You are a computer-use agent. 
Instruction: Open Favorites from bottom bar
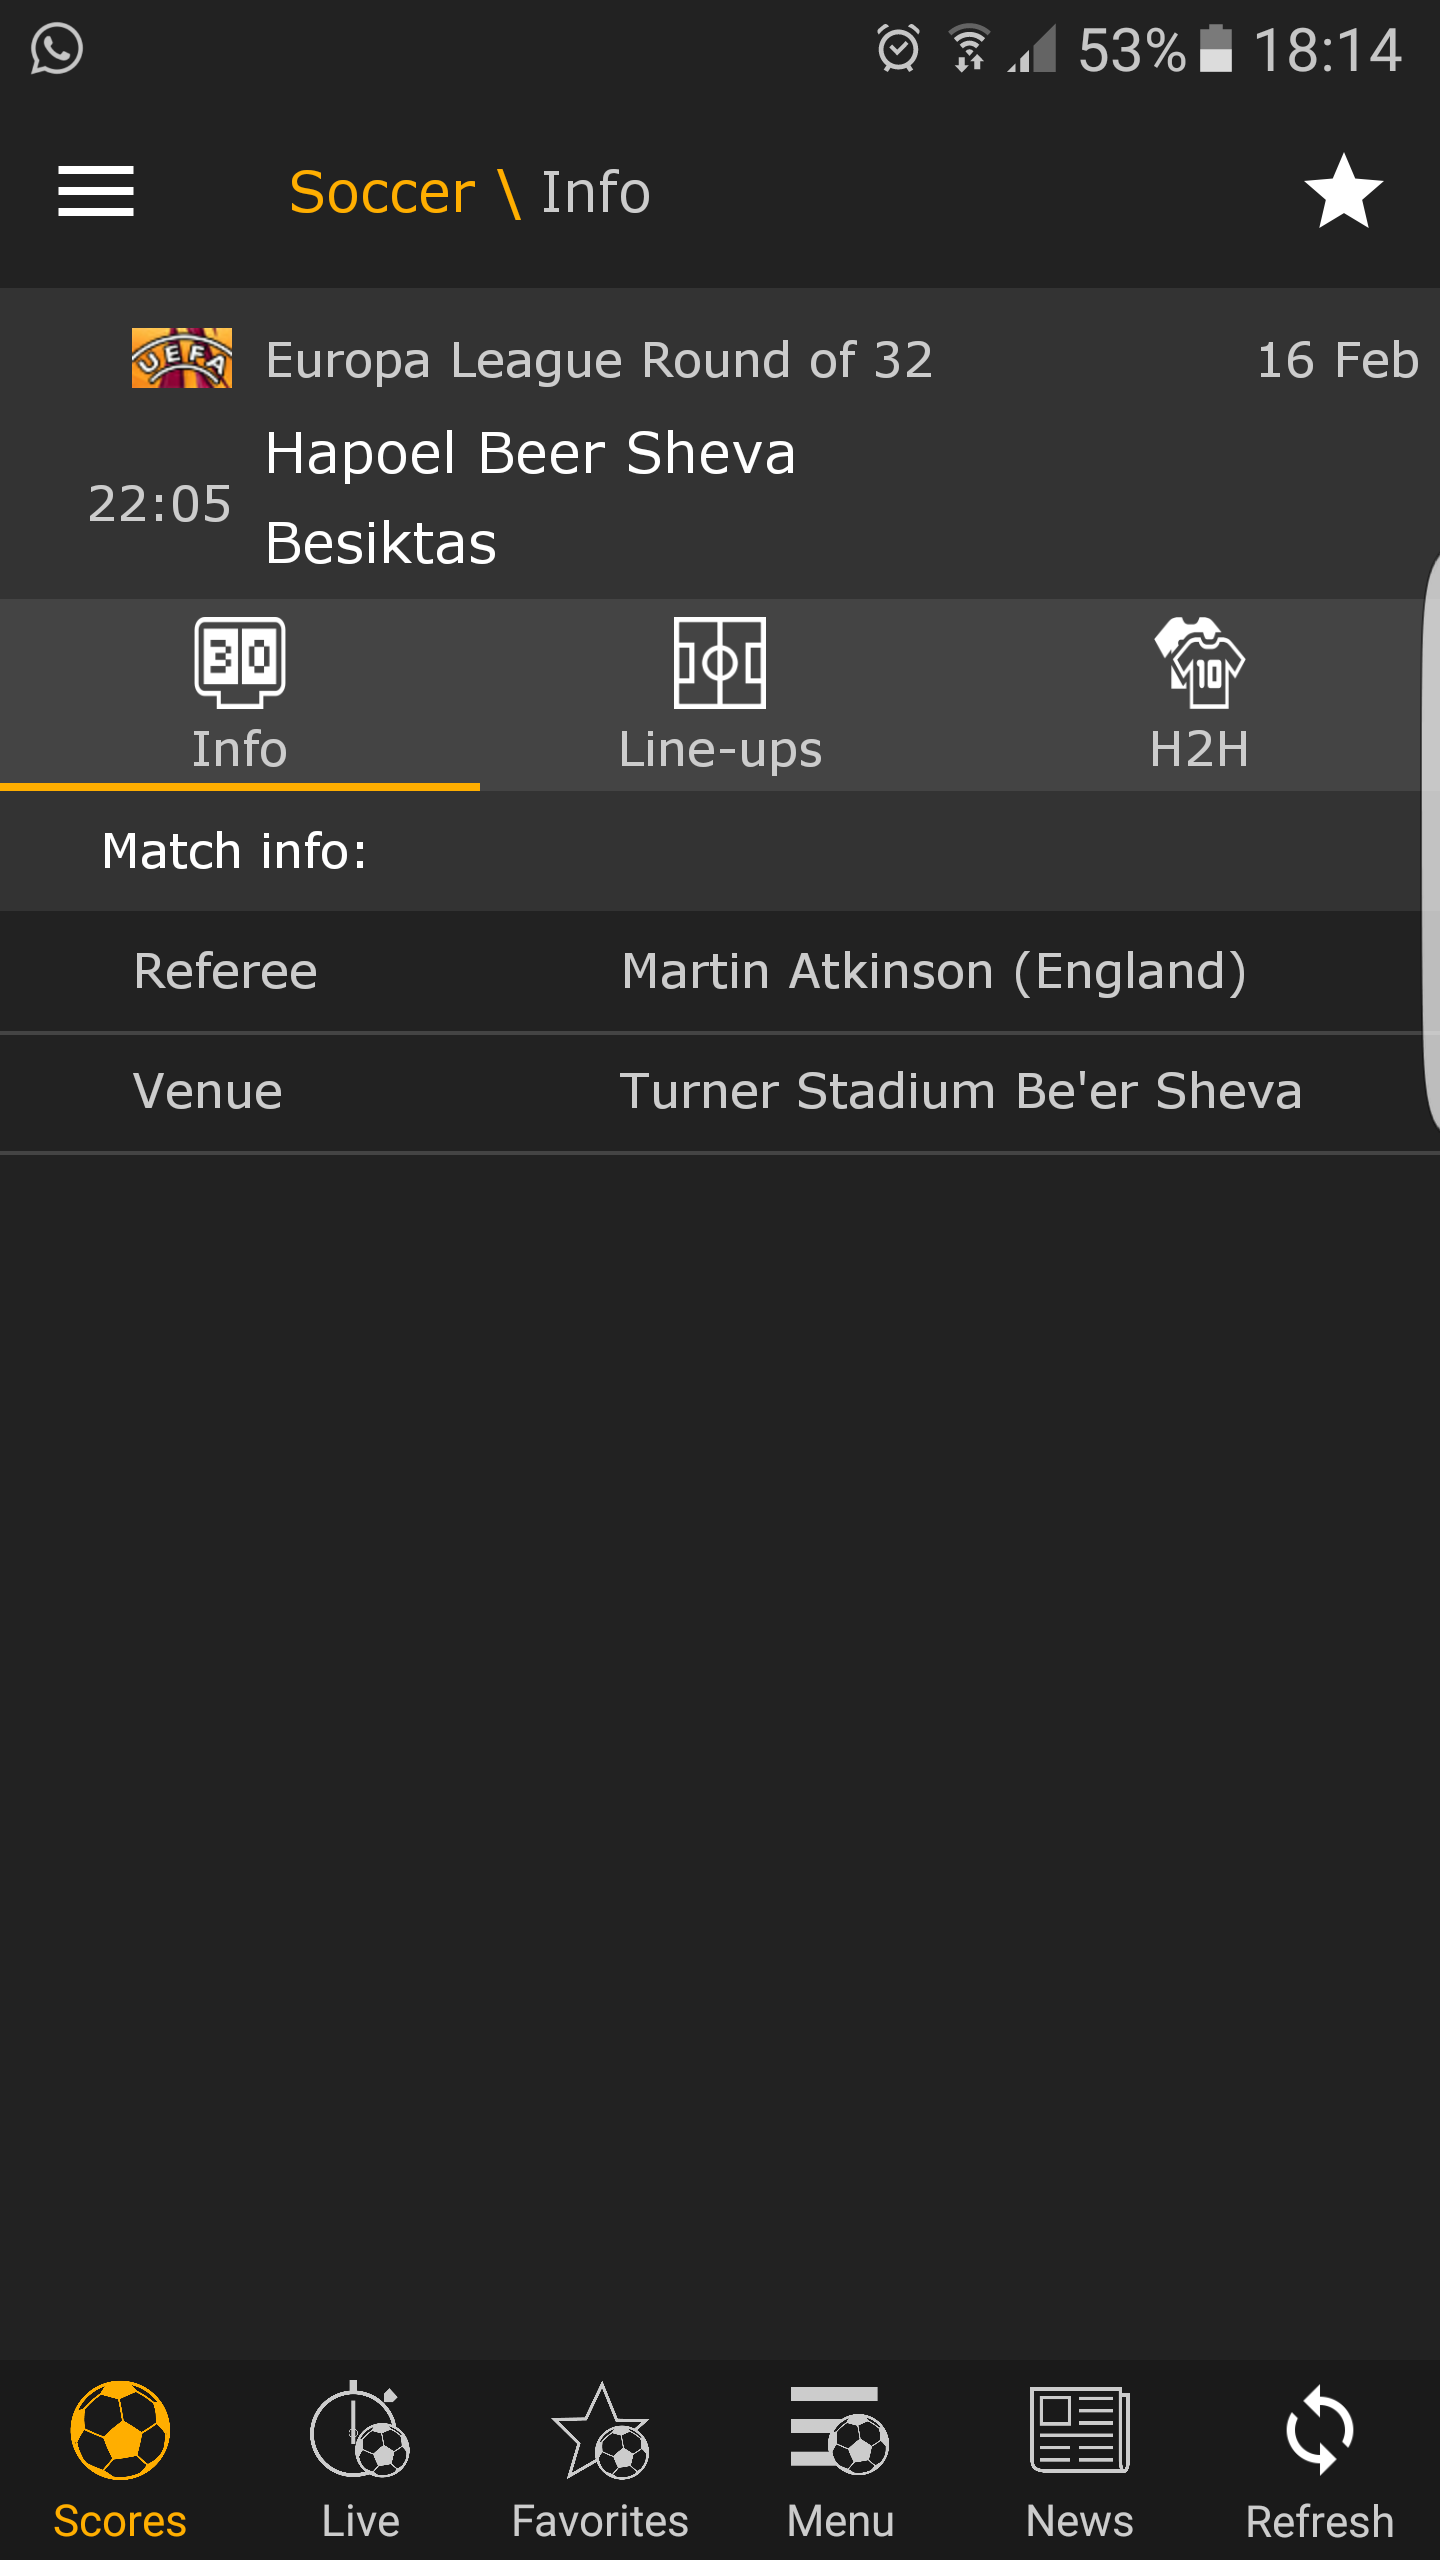tap(600, 2461)
